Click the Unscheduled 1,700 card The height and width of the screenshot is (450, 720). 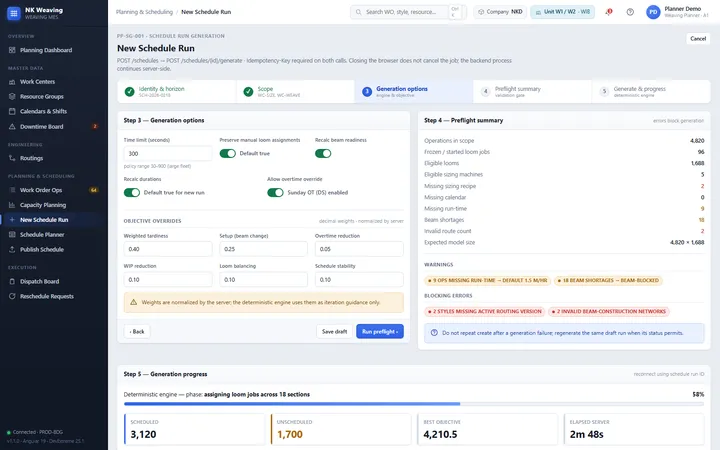(x=341, y=429)
